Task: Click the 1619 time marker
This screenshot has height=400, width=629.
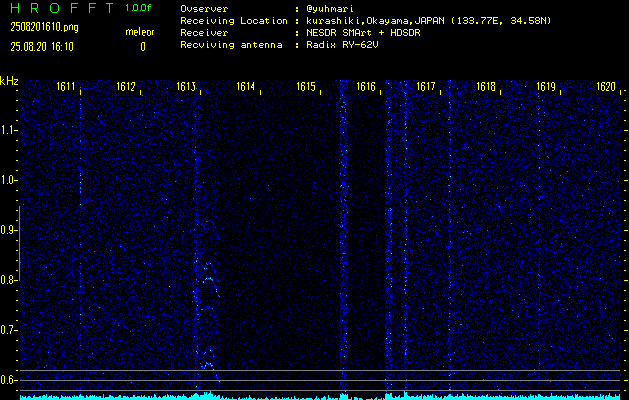Action: [x=546, y=86]
